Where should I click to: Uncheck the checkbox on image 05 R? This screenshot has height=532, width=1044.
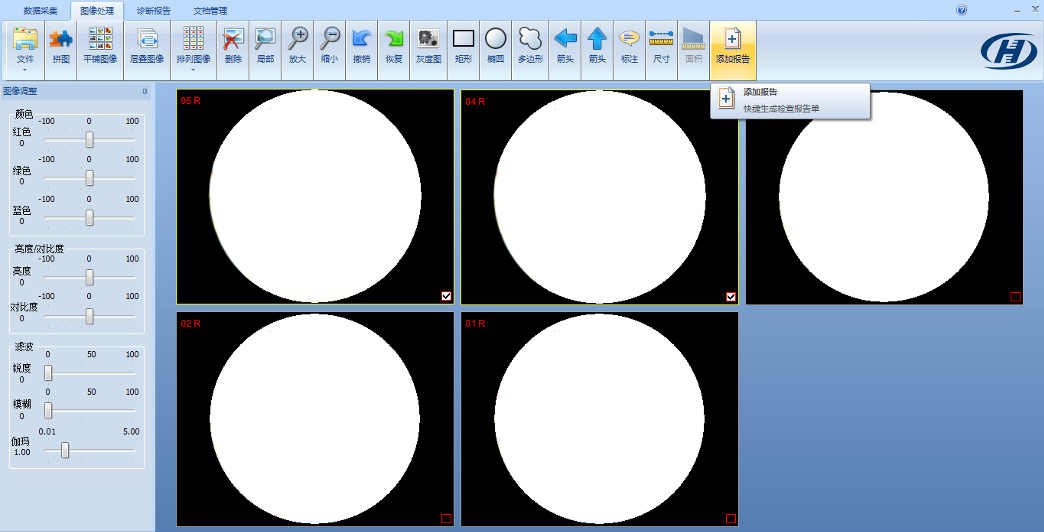coord(446,296)
